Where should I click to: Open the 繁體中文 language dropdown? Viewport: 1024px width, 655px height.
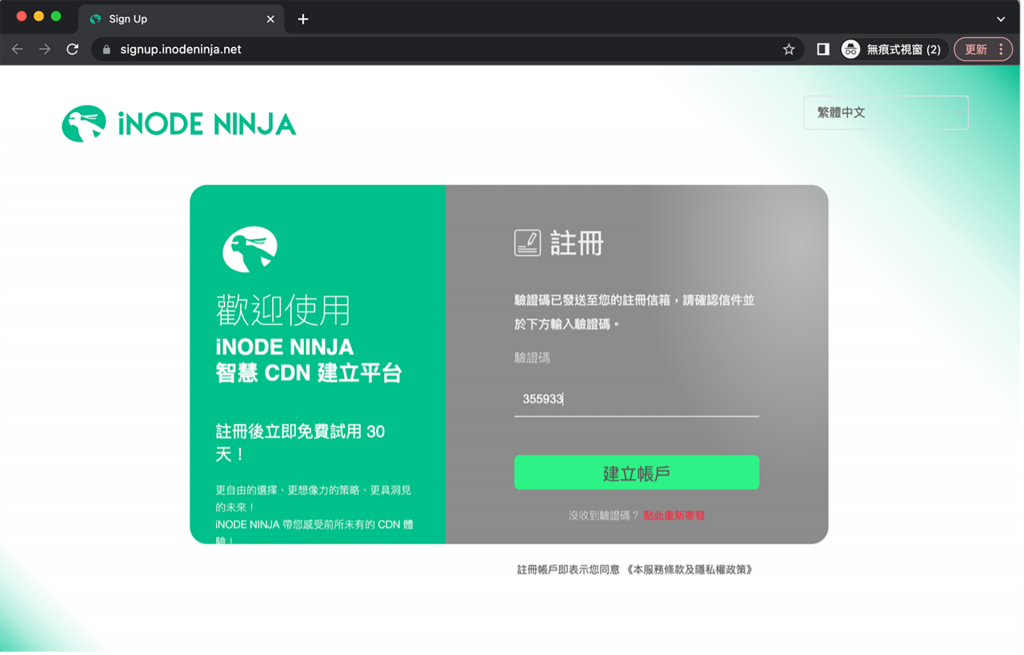point(886,113)
